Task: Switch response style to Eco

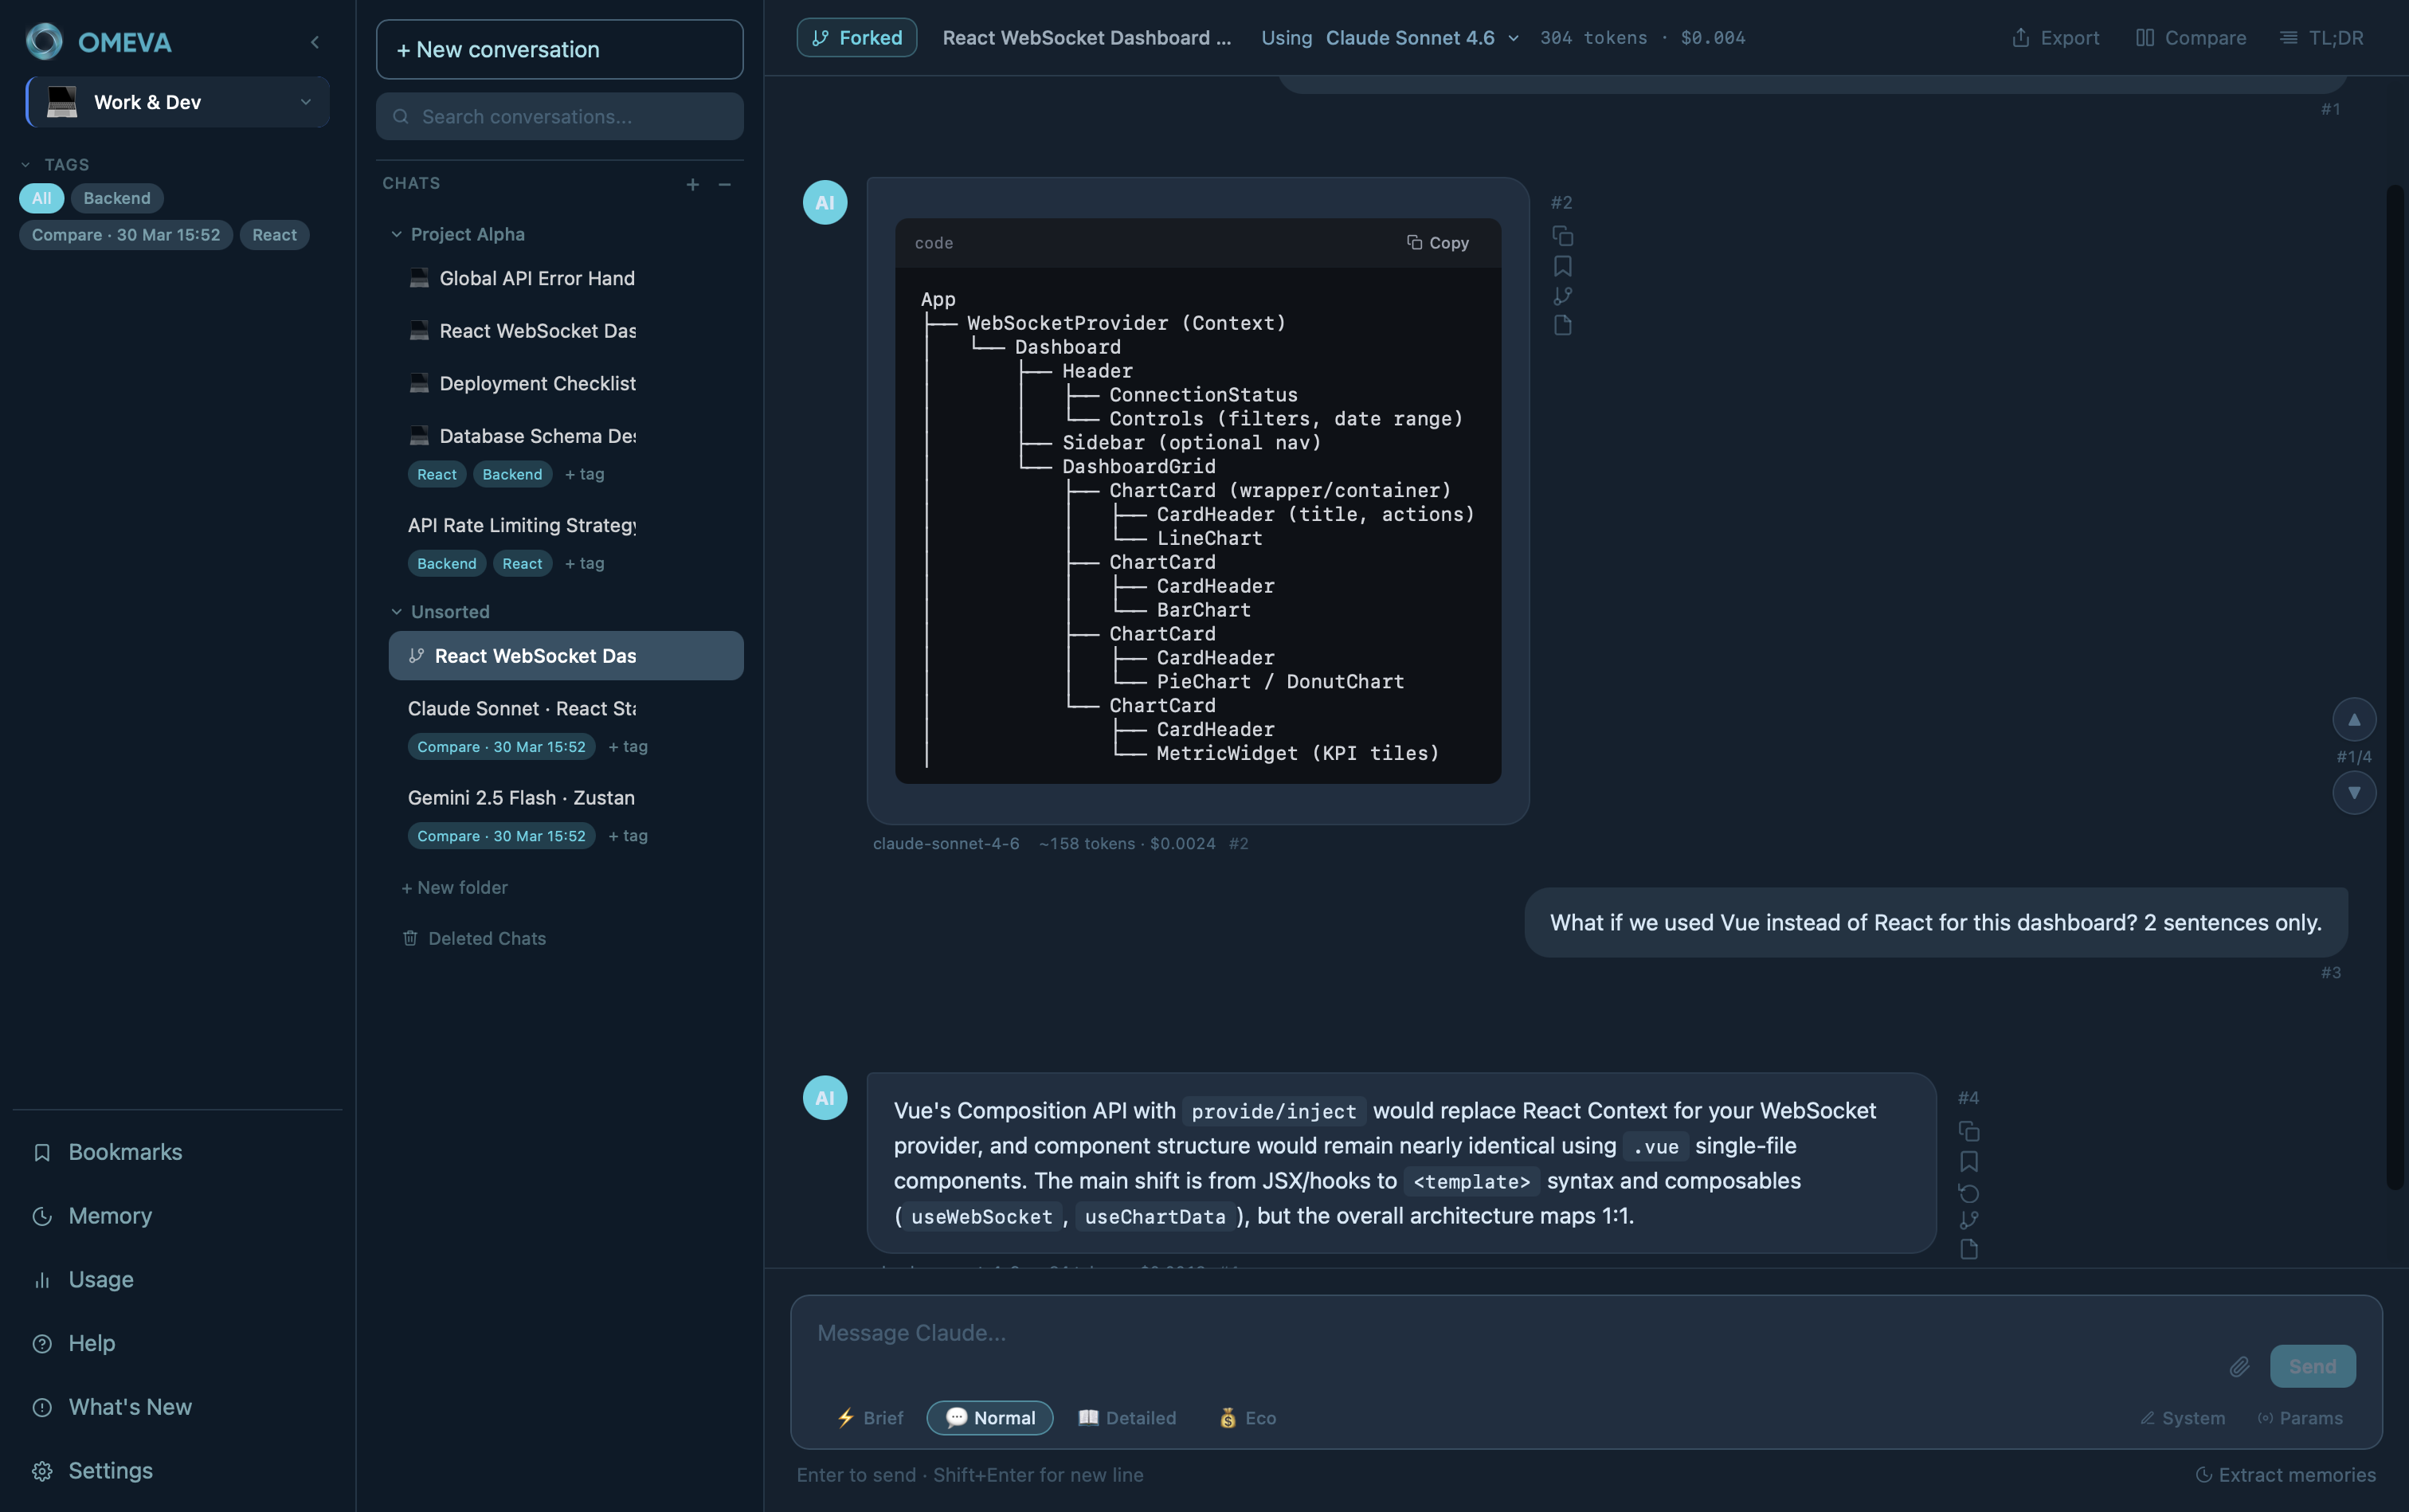Action: (1245, 1417)
